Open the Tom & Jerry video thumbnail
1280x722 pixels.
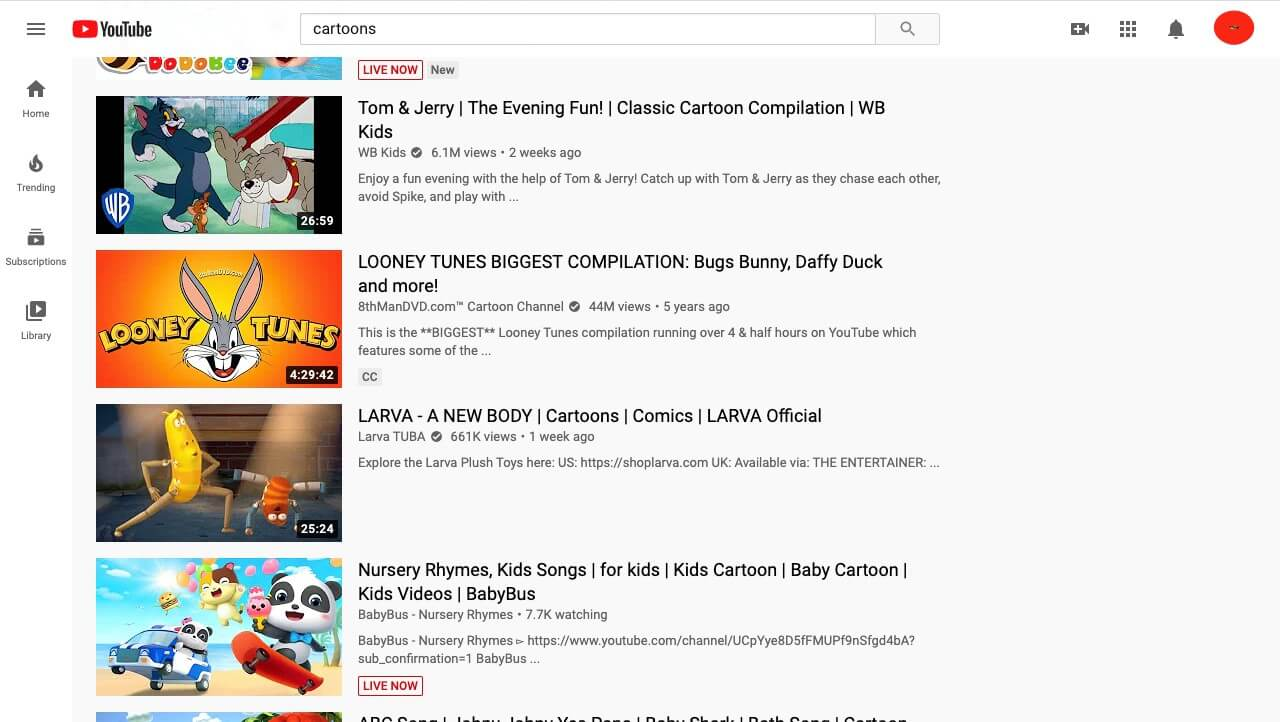219,165
